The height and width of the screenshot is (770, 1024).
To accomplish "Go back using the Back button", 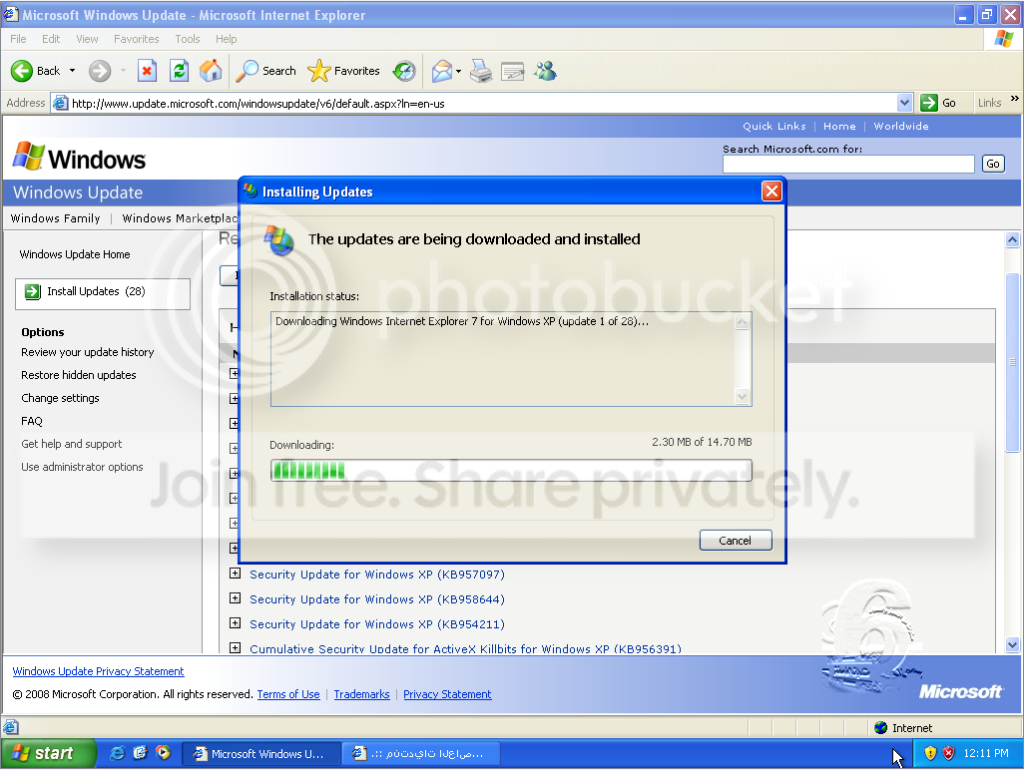I will pyautogui.click(x=36, y=71).
